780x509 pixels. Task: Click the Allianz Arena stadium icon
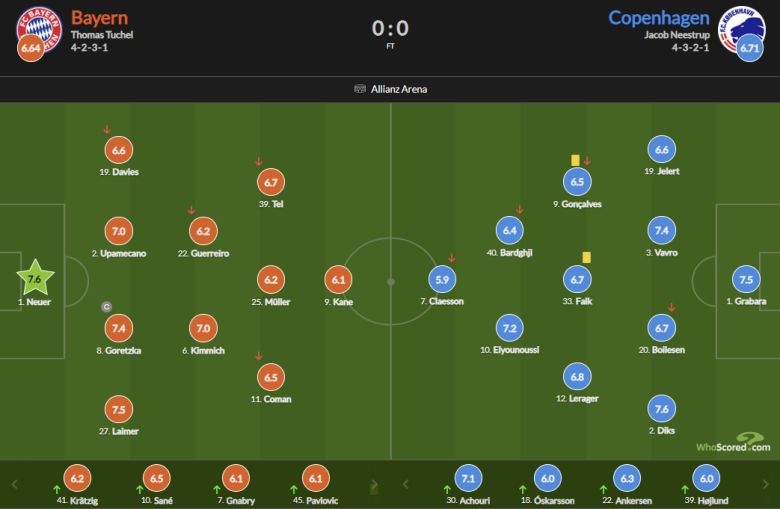tap(360, 89)
